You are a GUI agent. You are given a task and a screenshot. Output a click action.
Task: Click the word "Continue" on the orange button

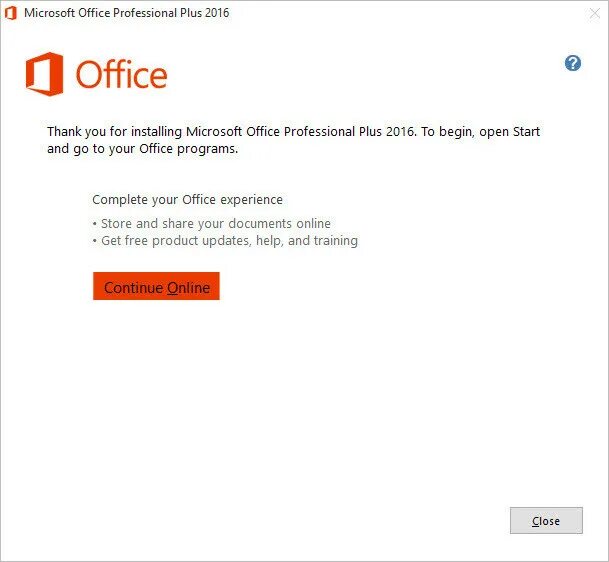133,288
